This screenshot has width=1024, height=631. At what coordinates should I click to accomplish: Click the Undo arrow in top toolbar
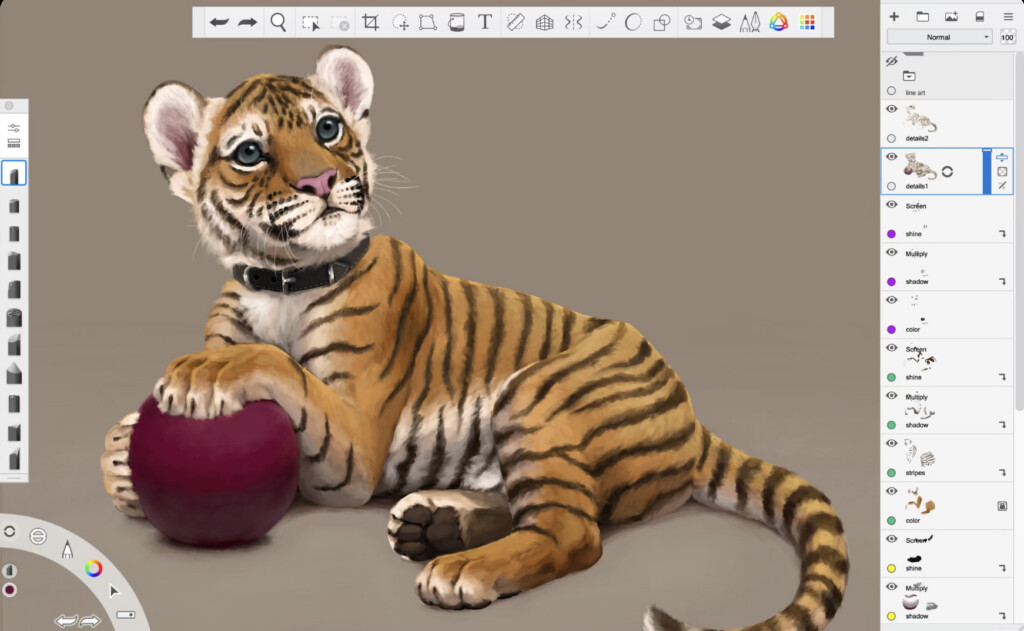219,23
